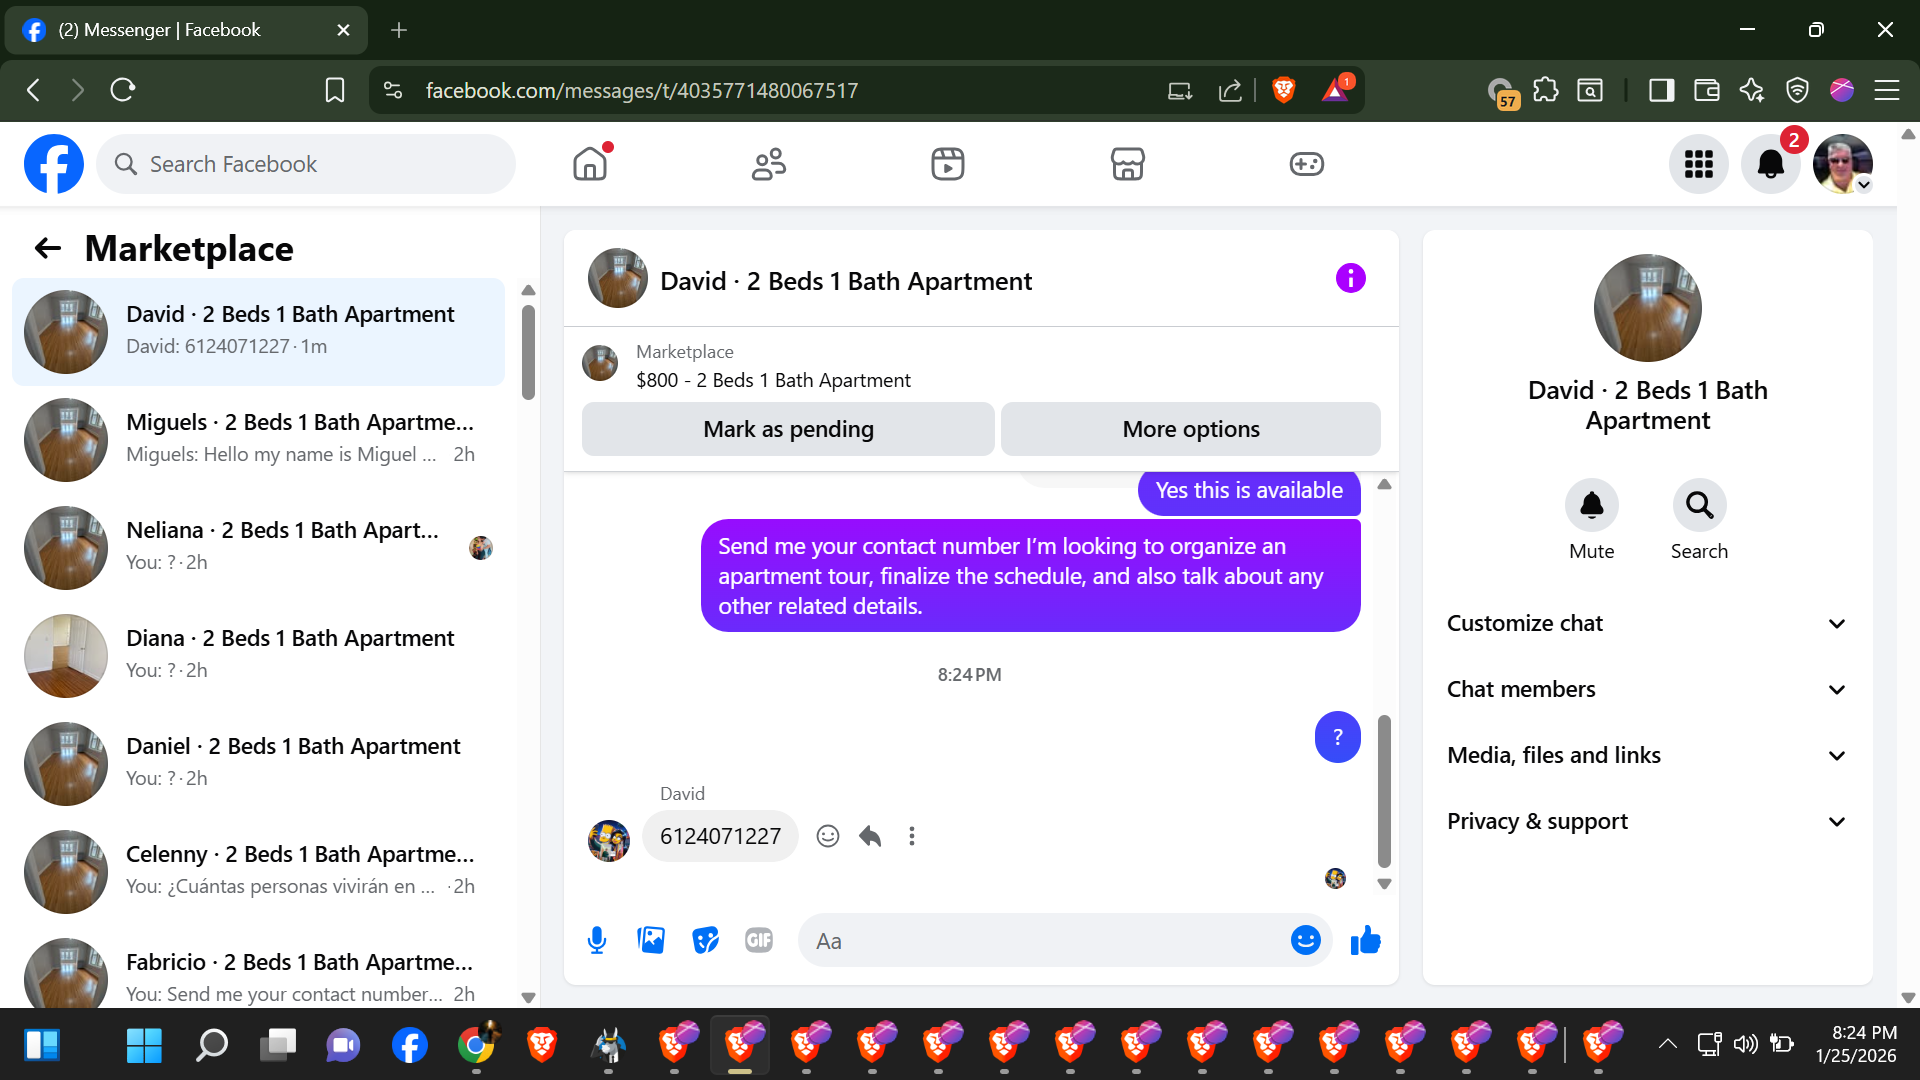Open the Friends tab icon
The height and width of the screenshot is (1080, 1920).
click(x=769, y=164)
